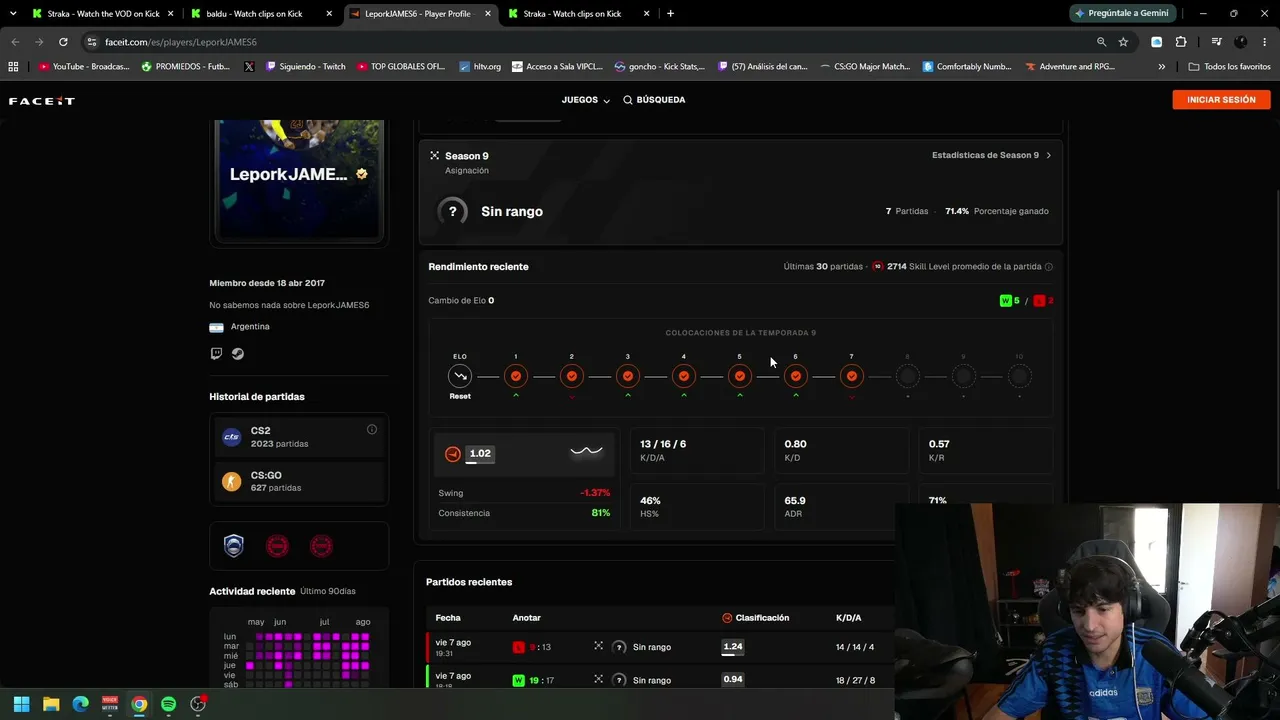Open the CS:GO 627 partidas history

(299, 481)
